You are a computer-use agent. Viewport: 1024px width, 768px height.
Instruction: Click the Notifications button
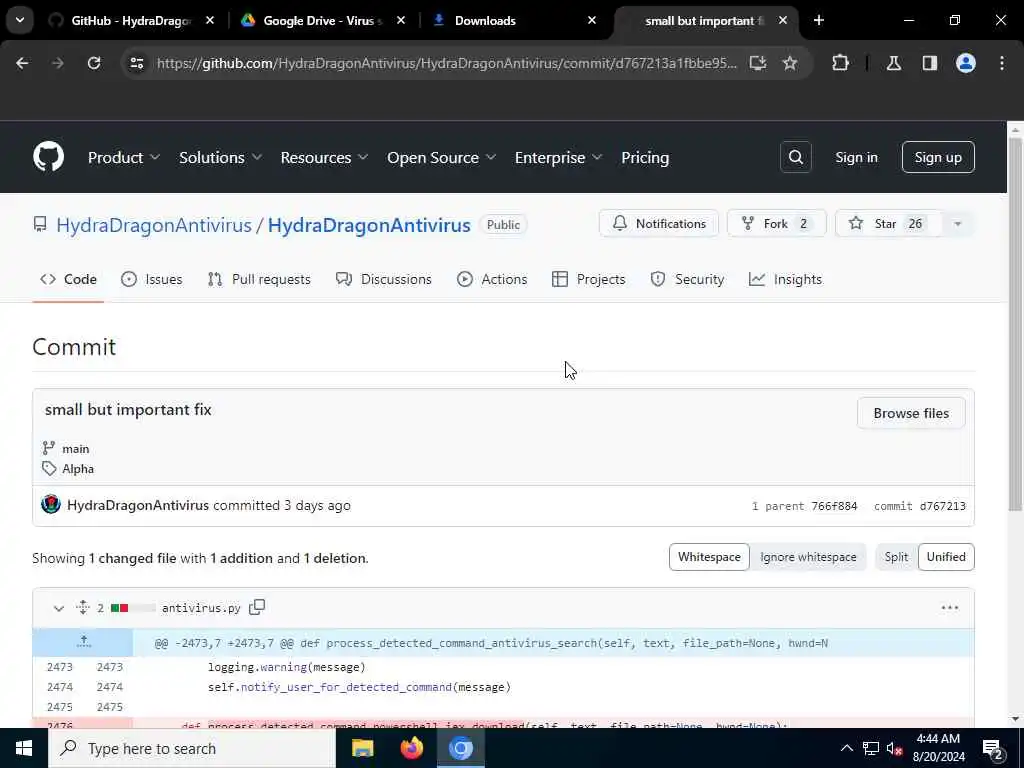pos(659,224)
